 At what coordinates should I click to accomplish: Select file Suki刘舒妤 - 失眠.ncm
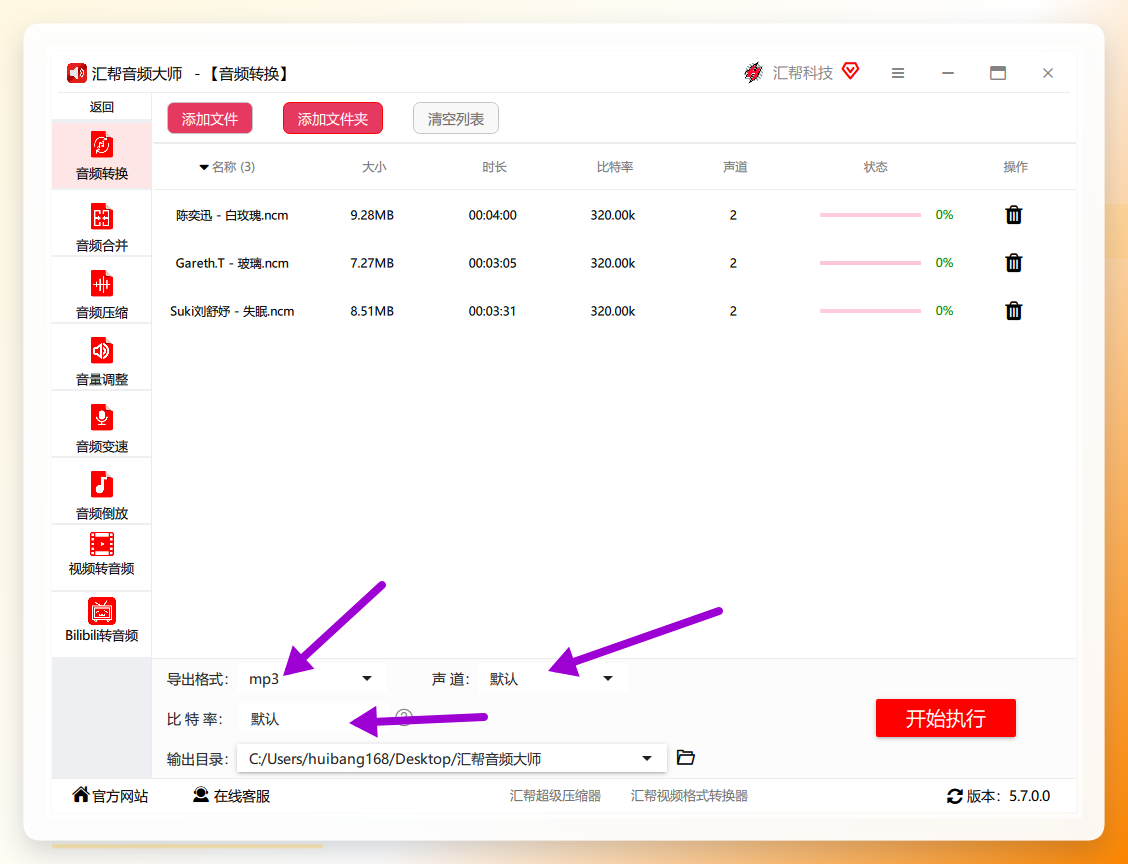[x=232, y=312]
